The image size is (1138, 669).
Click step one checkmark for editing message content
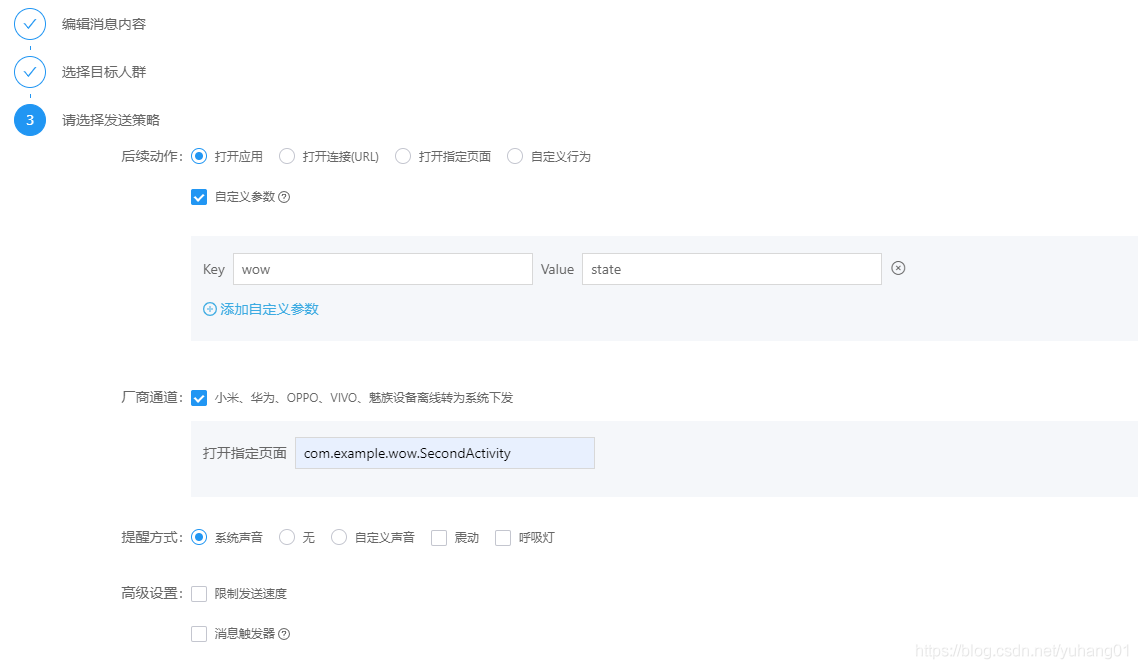coord(30,24)
